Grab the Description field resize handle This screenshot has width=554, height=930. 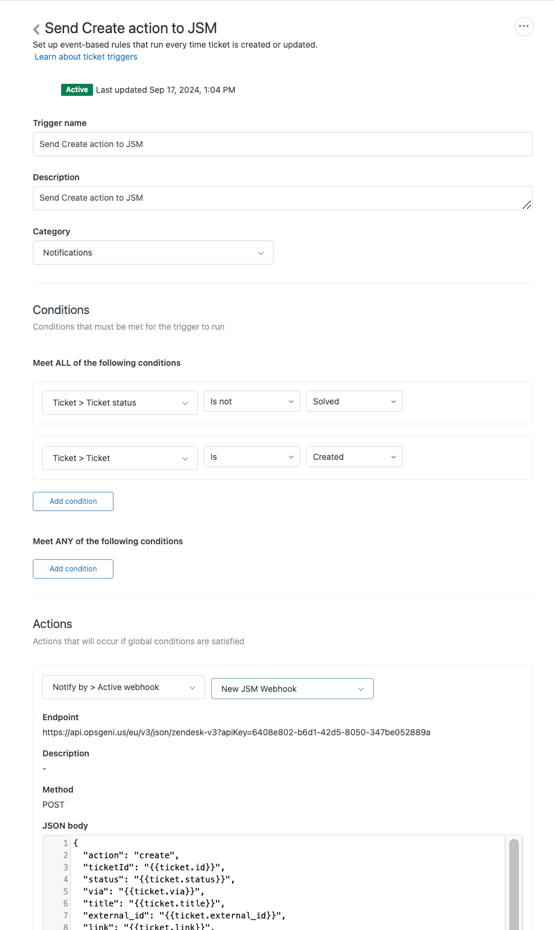tap(527, 205)
